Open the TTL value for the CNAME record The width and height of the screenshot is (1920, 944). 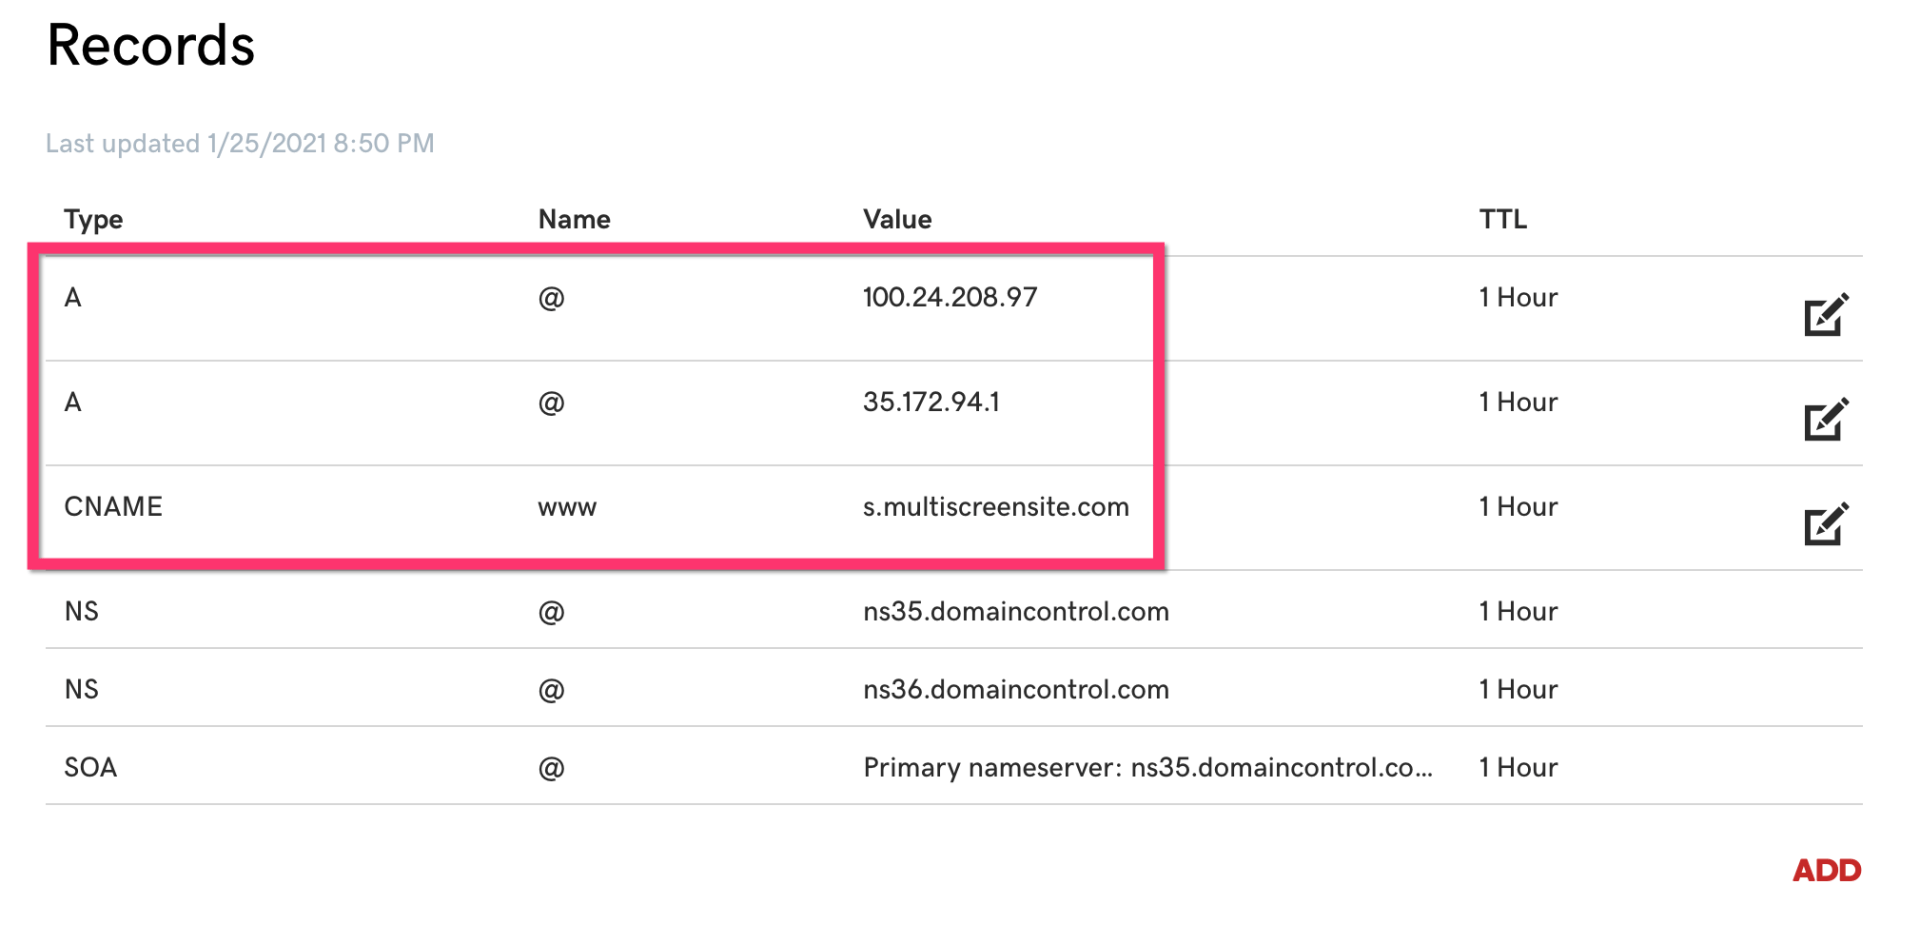[x=1518, y=507]
